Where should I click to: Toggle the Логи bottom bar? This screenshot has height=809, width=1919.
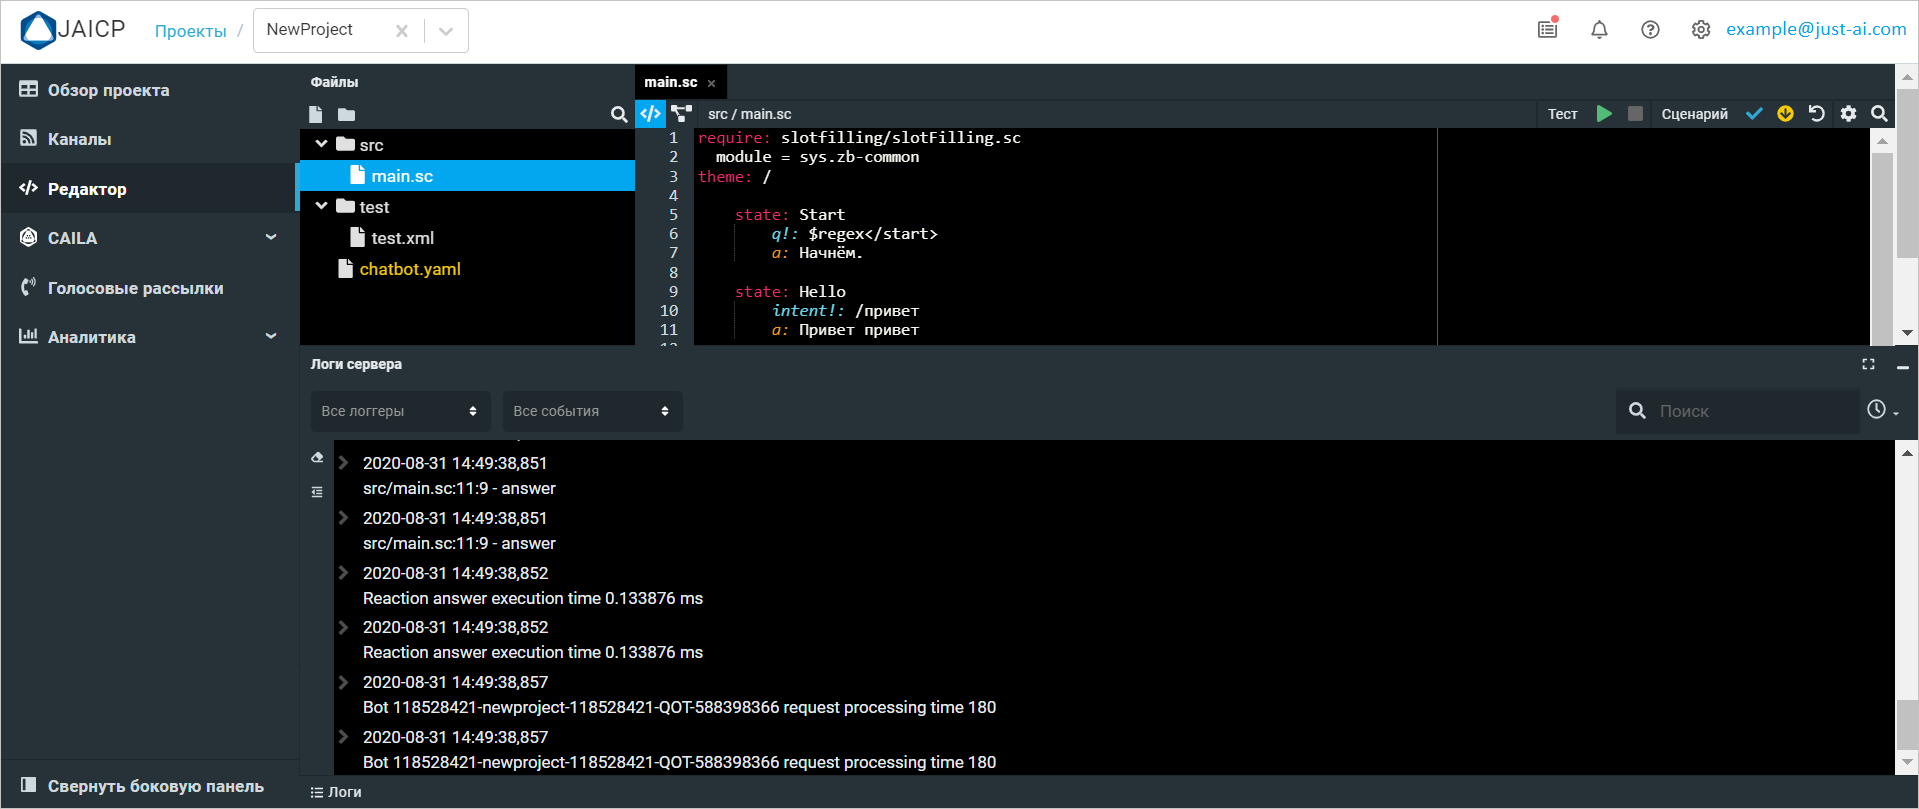(336, 792)
